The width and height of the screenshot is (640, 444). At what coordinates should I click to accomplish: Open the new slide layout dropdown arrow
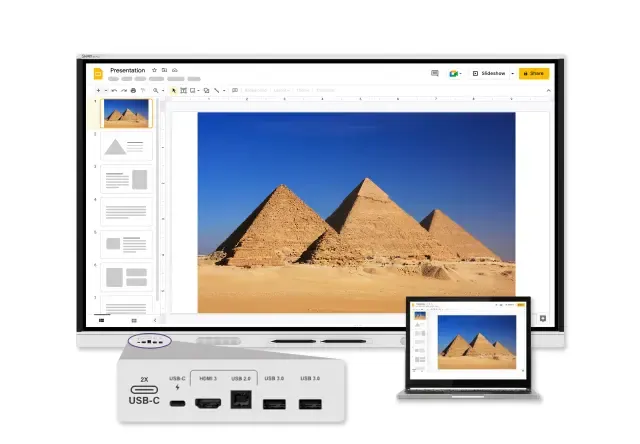point(105,90)
